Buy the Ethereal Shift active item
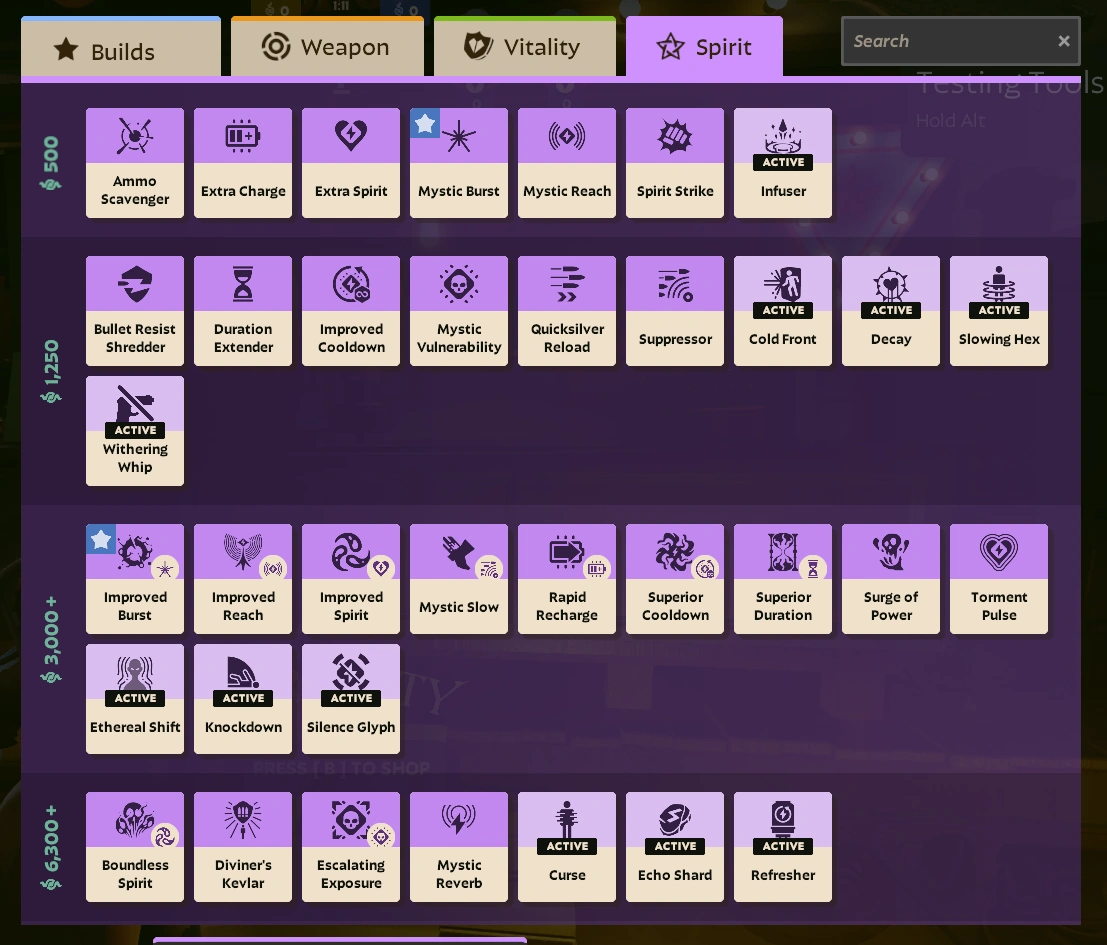The width and height of the screenshot is (1107, 945). pyautogui.click(x=135, y=699)
